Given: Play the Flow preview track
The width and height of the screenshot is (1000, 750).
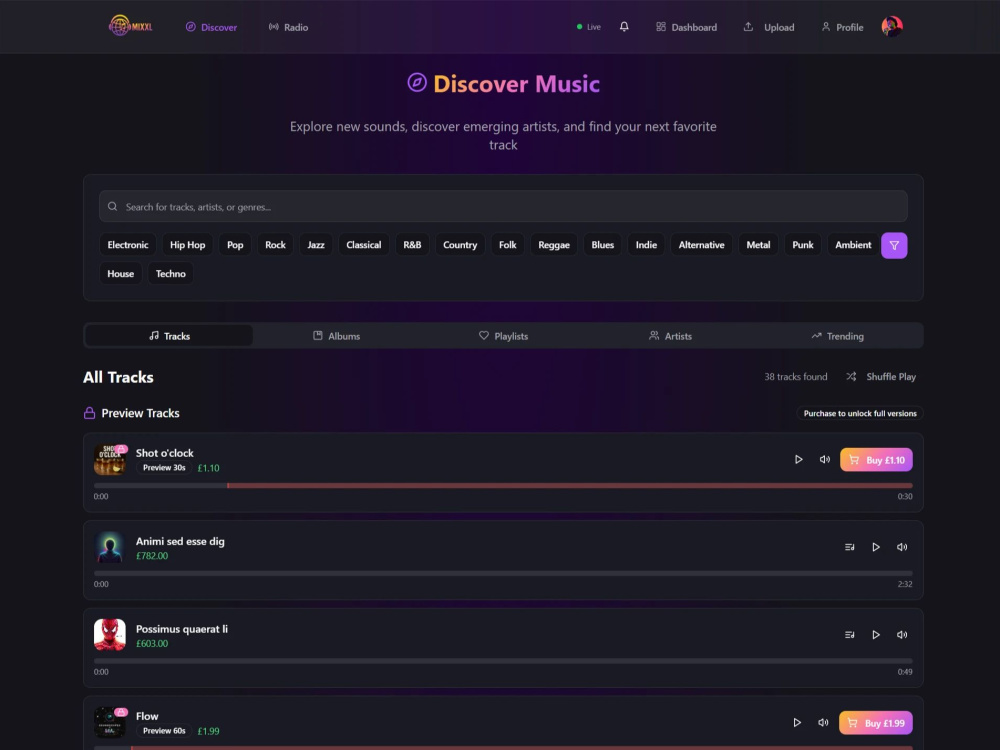Looking at the screenshot, I should tap(797, 723).
